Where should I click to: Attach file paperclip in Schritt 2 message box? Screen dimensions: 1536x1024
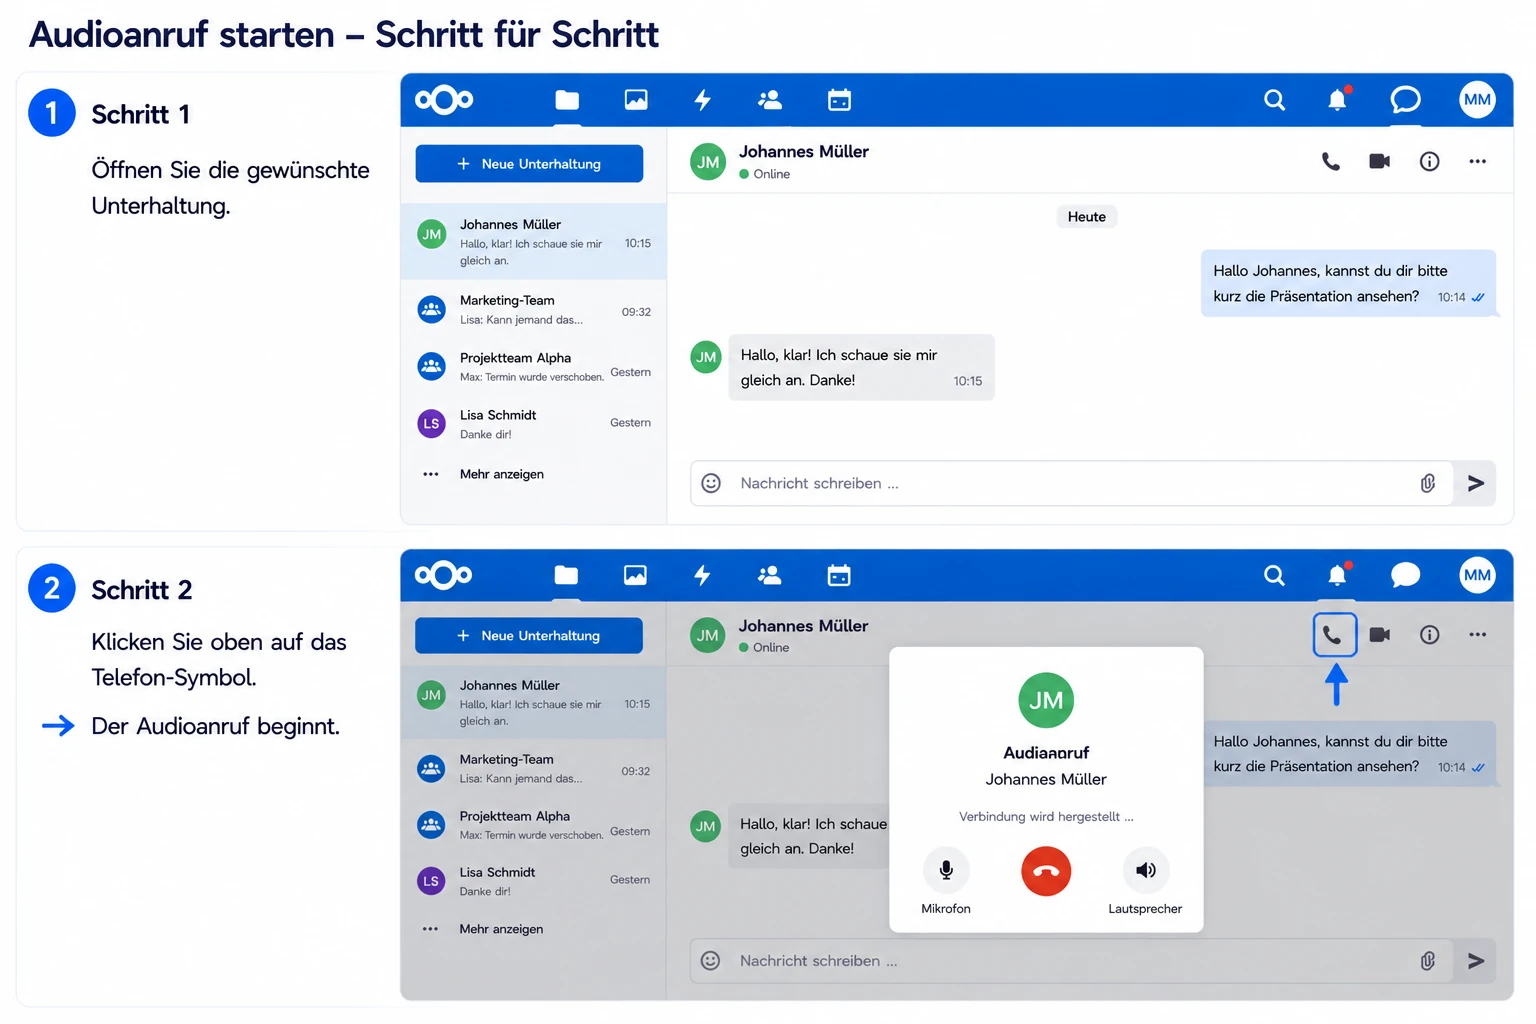click(x=1428, y=961)
